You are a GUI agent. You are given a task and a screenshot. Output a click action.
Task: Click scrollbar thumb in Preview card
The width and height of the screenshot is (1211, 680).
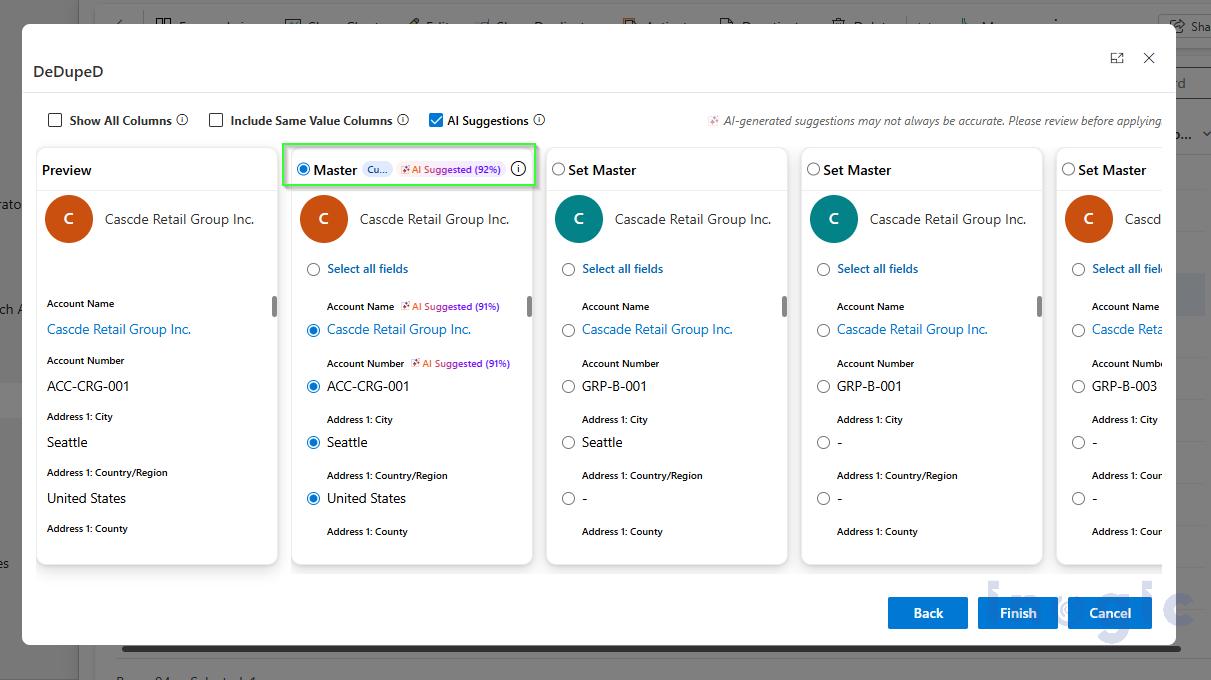click(274, 307)
